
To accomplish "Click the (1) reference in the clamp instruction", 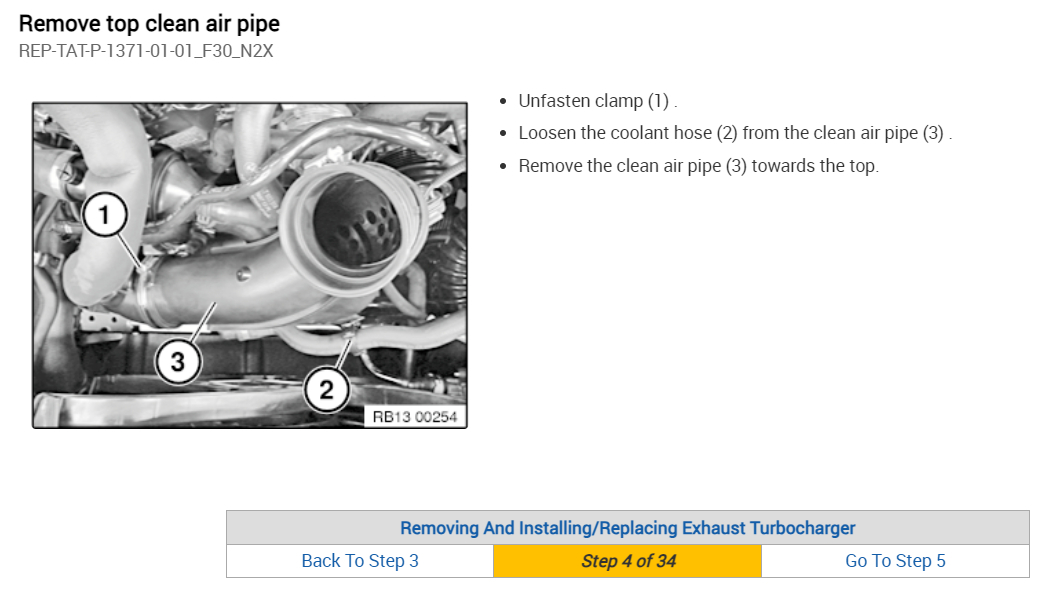I will pos(658,101).
